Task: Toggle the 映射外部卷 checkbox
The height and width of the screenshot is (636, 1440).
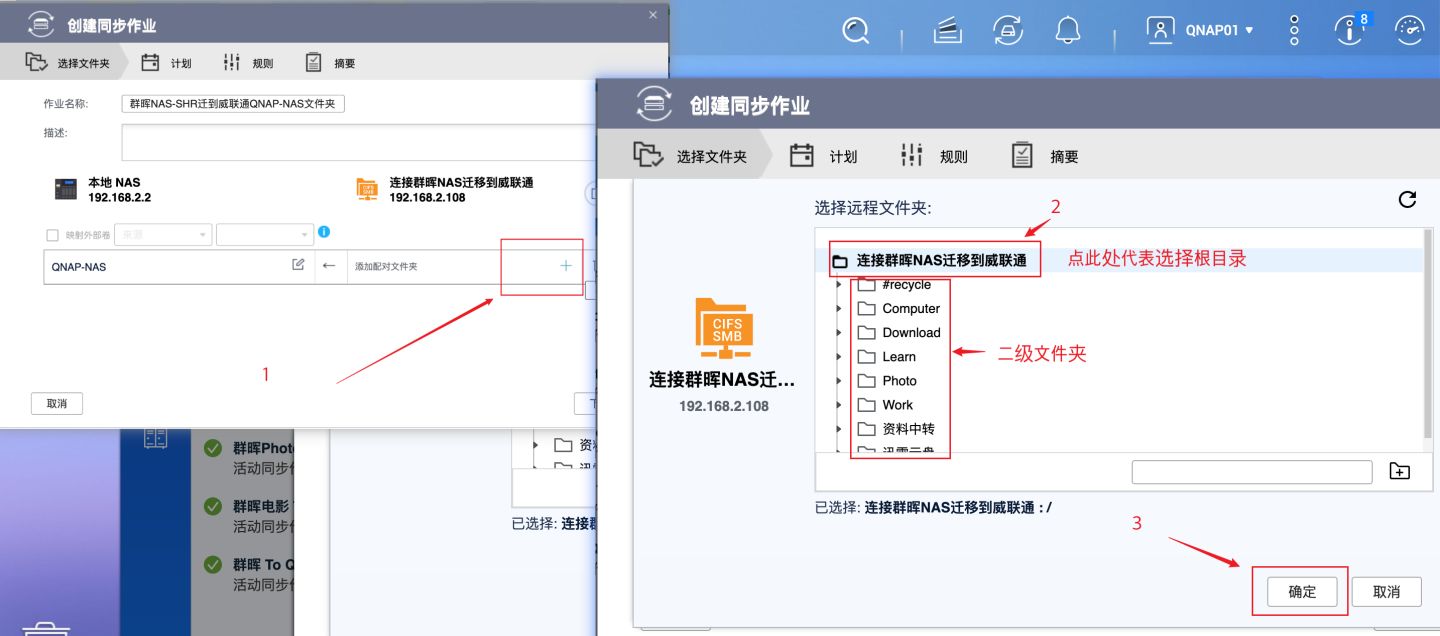Action: [x=52, y=235]
